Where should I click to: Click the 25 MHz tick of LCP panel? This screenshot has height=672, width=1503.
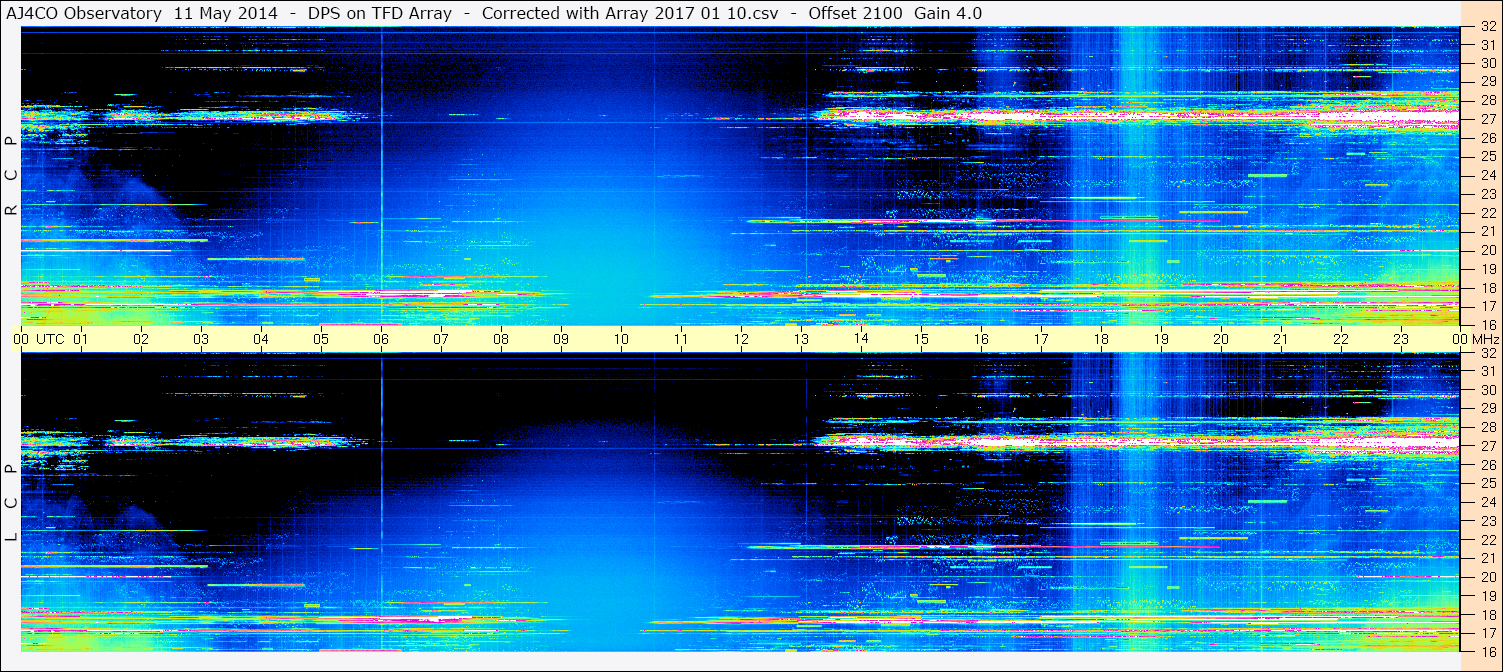point(1487,483)
